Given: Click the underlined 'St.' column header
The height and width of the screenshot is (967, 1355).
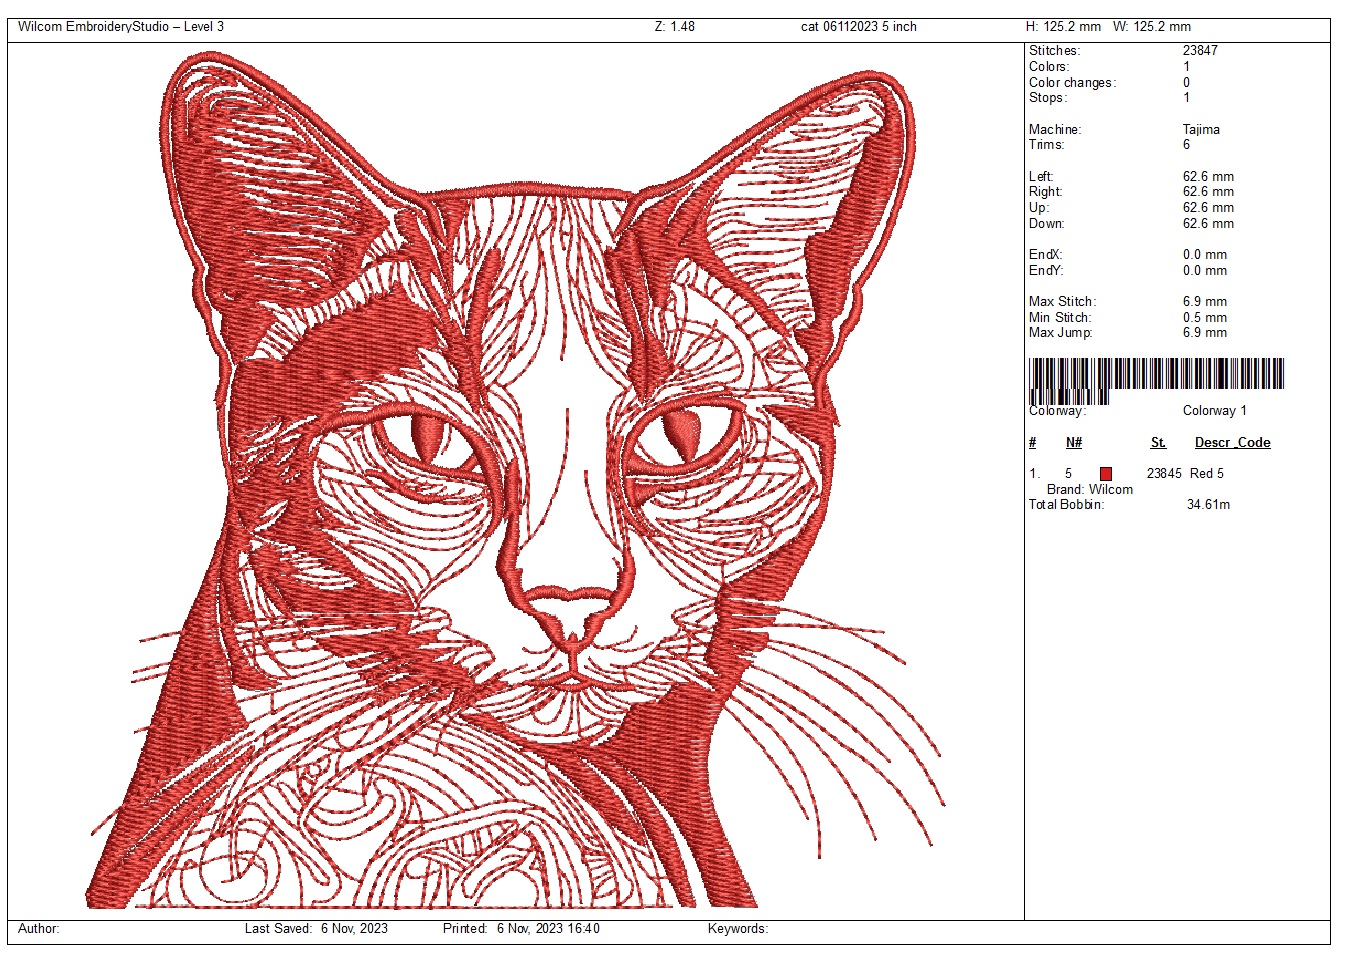Looking at the screenshot, I should (1158, 443).
